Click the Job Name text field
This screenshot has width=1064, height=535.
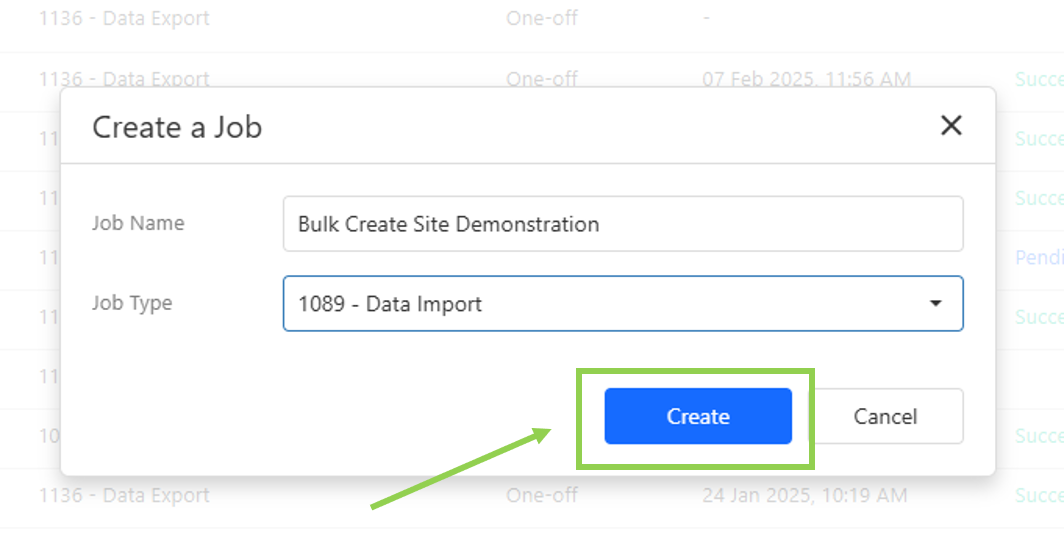[622, 224]
